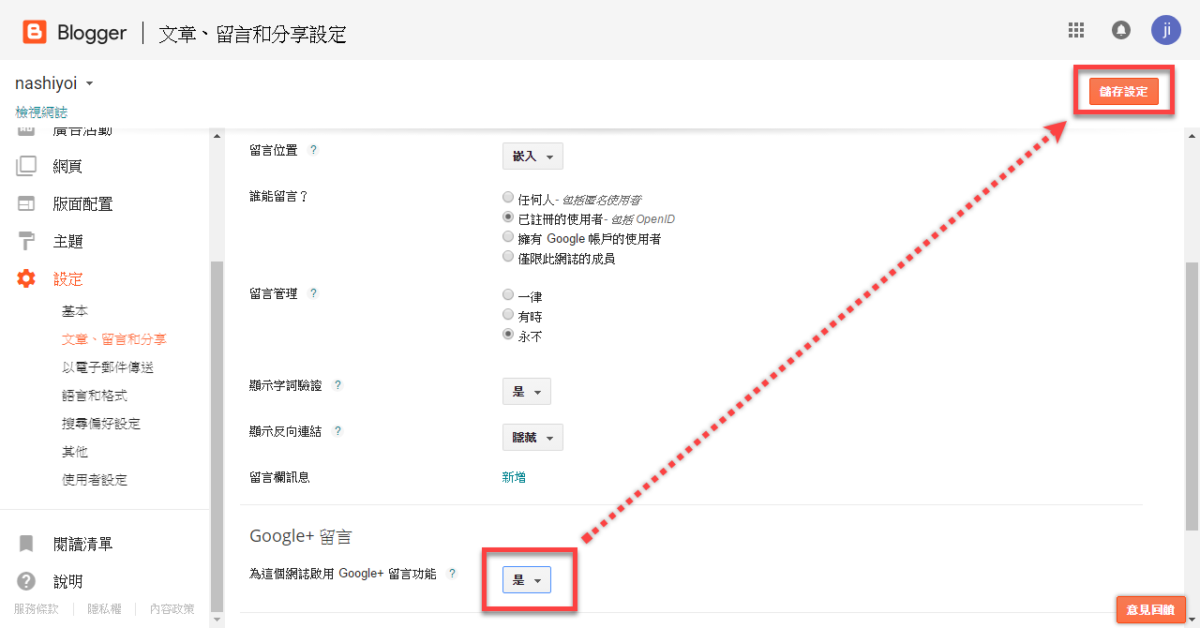
Task: Click help icon beside 留言位置
Action: (313, 150)
